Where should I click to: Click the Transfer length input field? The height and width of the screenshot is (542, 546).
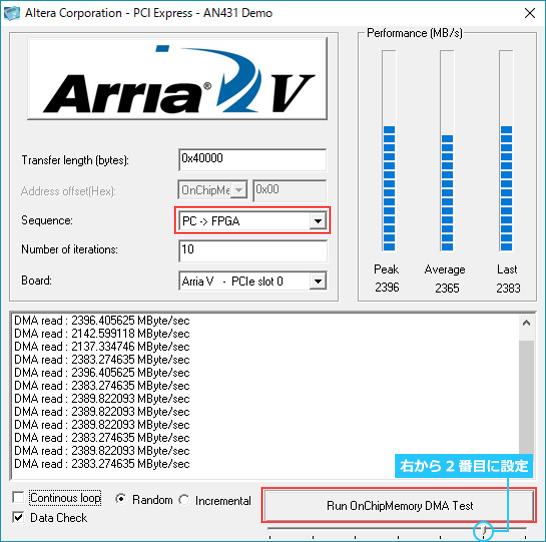click(x=252, y=159)
